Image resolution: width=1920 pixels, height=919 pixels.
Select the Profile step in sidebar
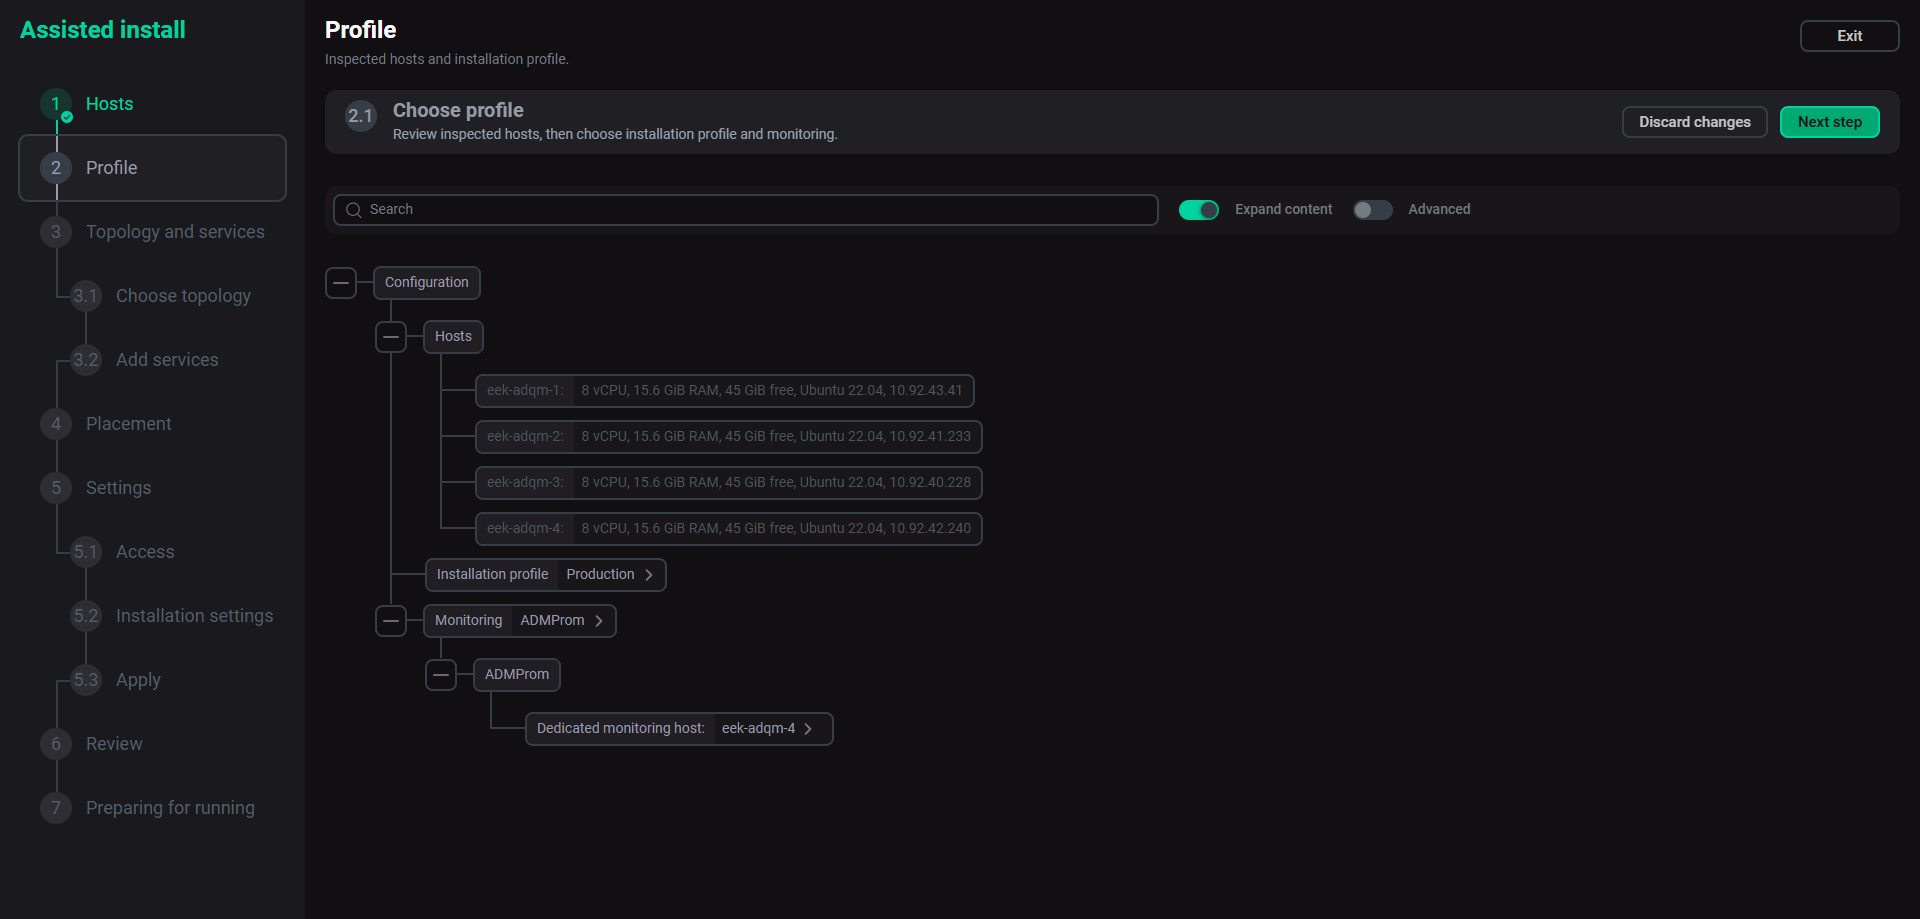click(x=152, y=168)
